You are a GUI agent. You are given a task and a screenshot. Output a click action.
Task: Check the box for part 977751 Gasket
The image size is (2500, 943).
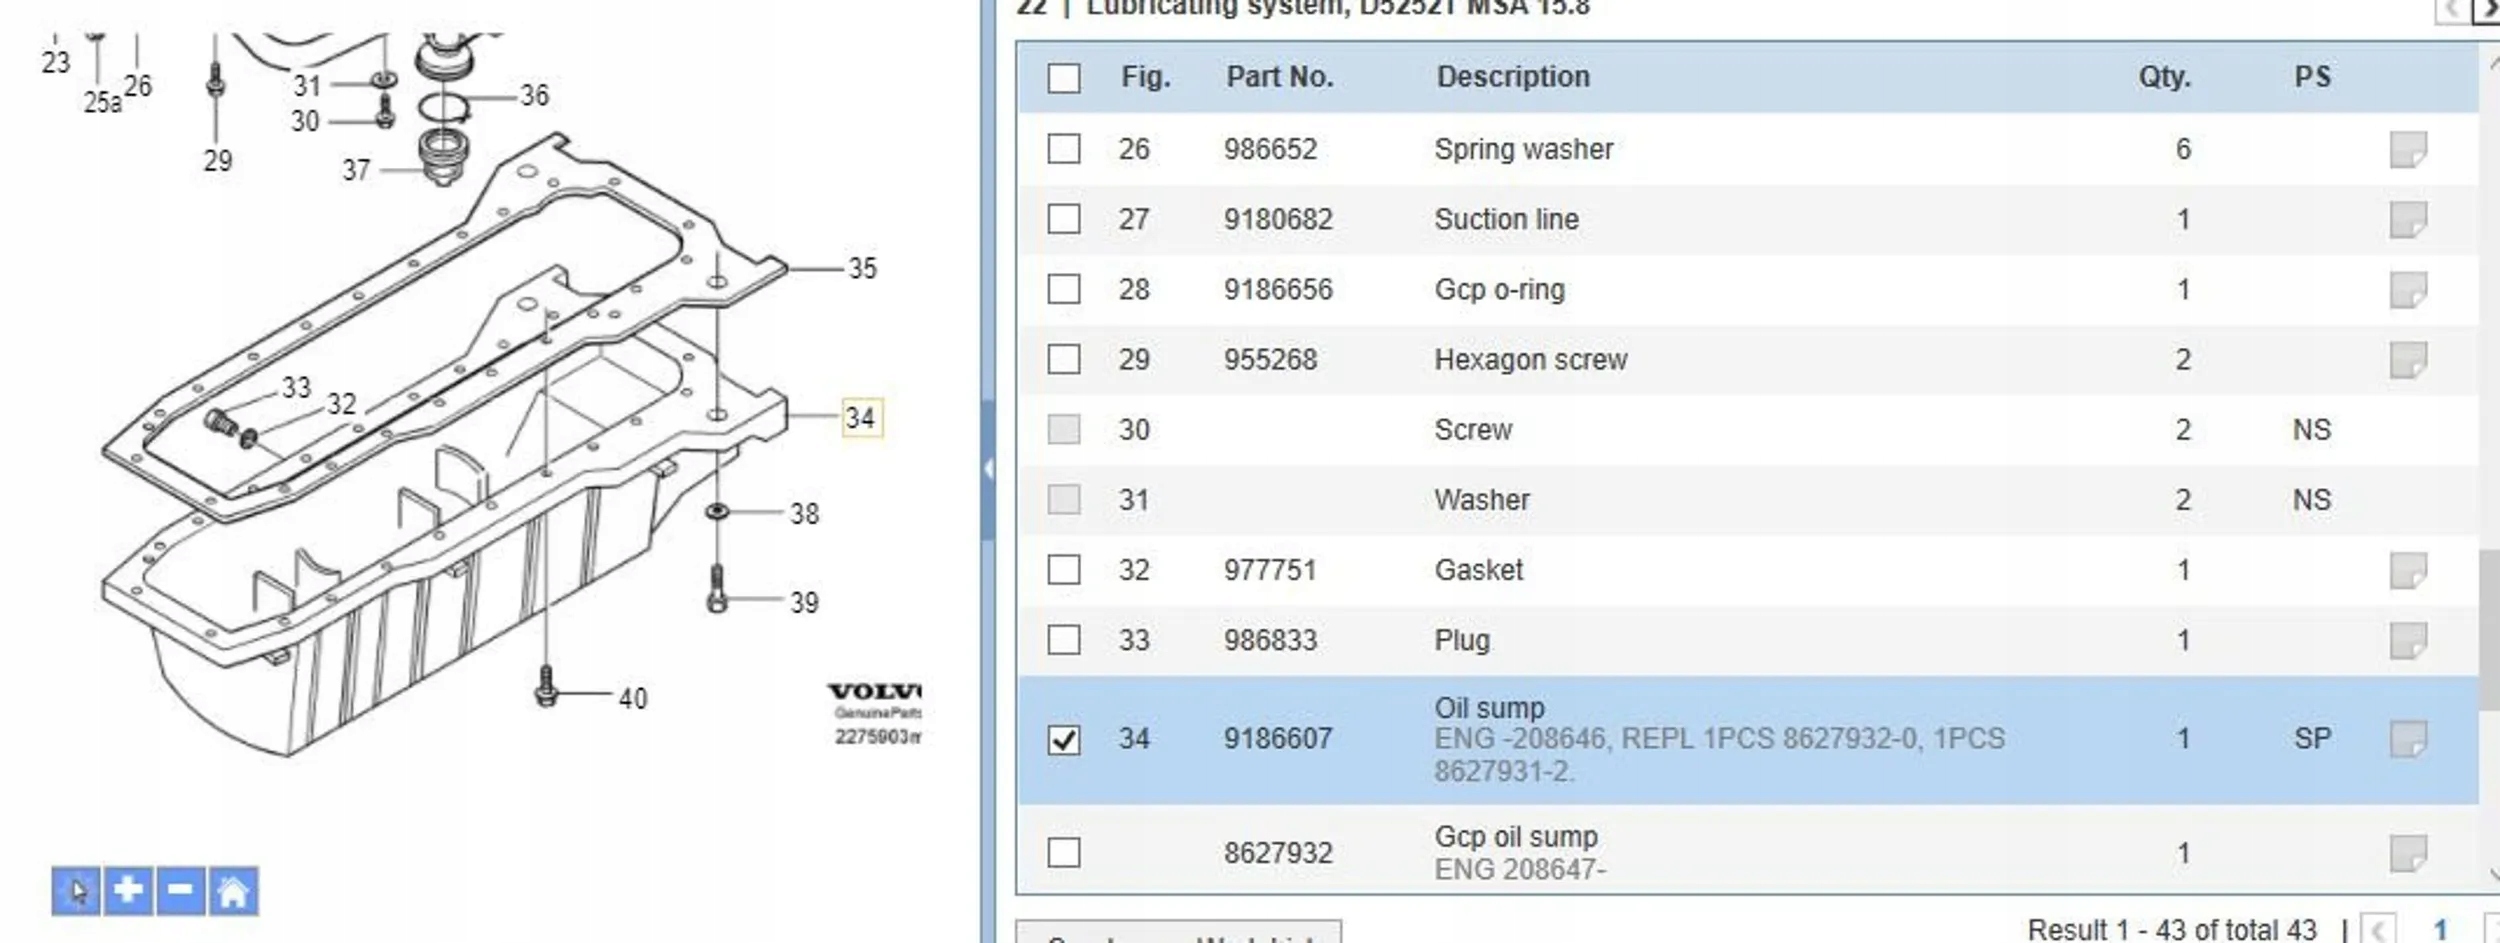click(1064, 570)
